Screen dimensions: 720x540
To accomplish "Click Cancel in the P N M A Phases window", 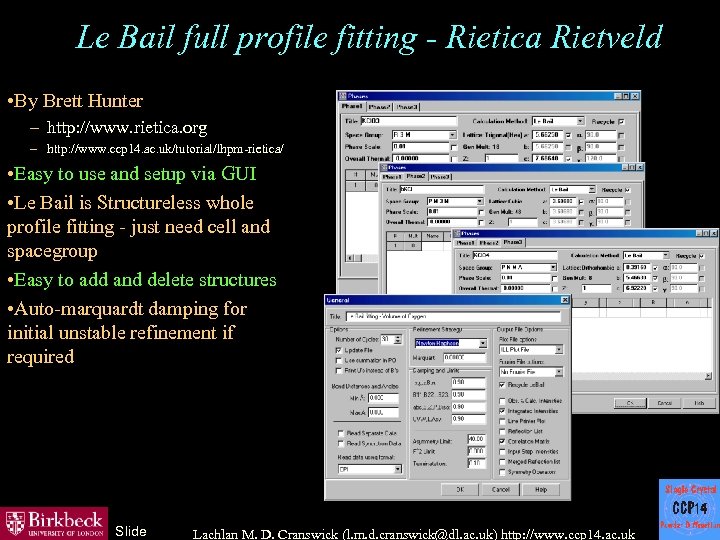I will coord(664,403).
